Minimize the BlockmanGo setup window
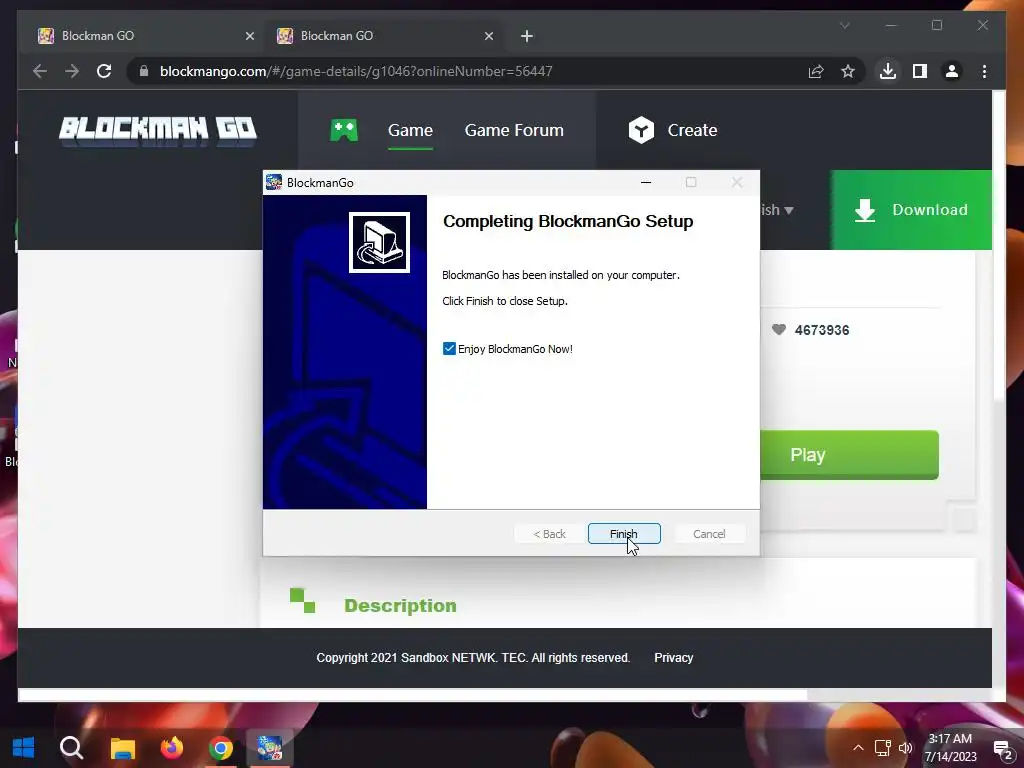The image size is (1024, 768). (646, 182)
